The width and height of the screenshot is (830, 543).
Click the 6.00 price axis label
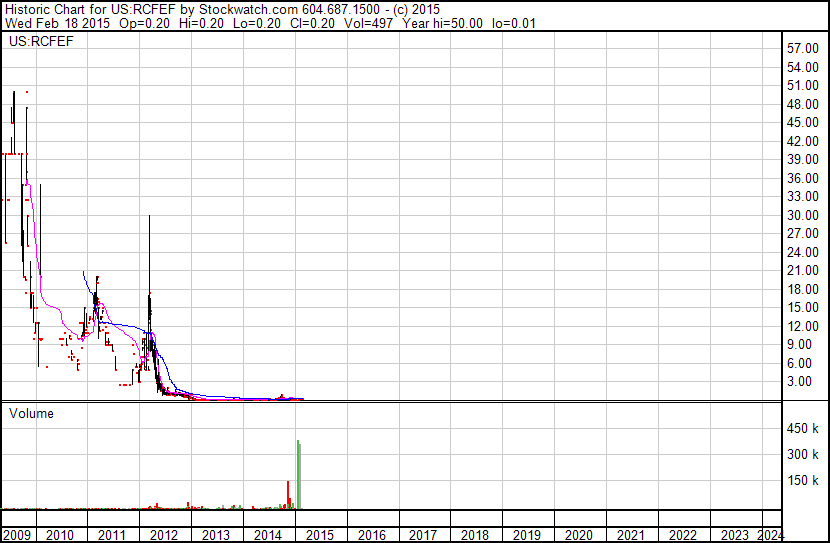tap(799, 364)
